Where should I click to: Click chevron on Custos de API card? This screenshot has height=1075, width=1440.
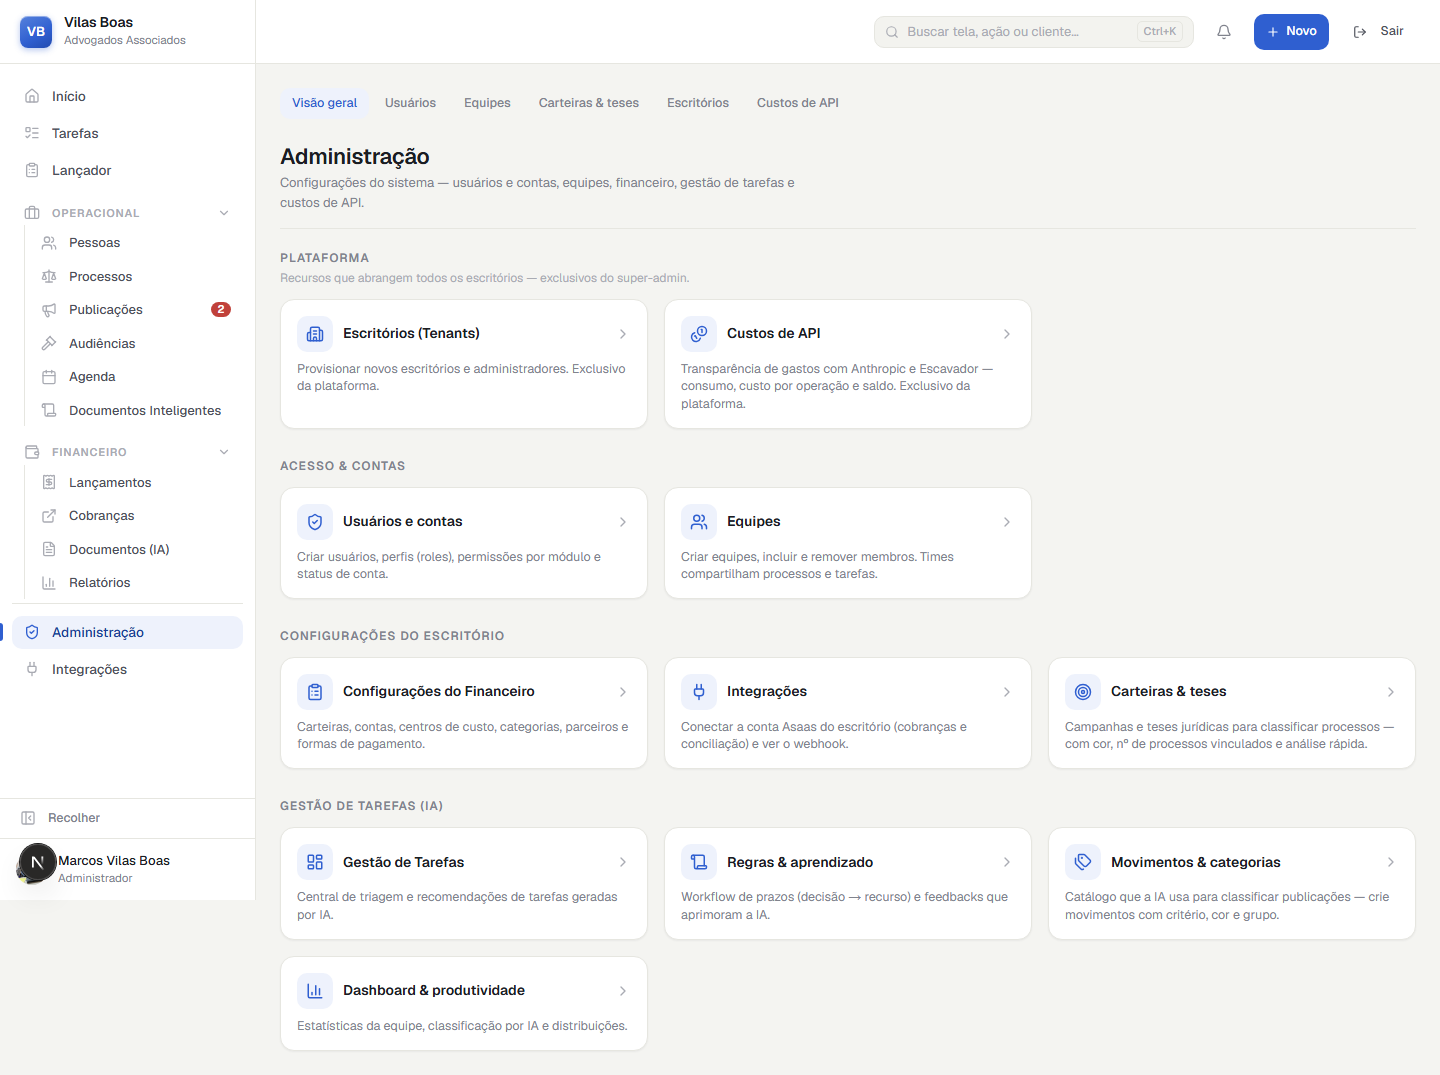point(1007,334)
